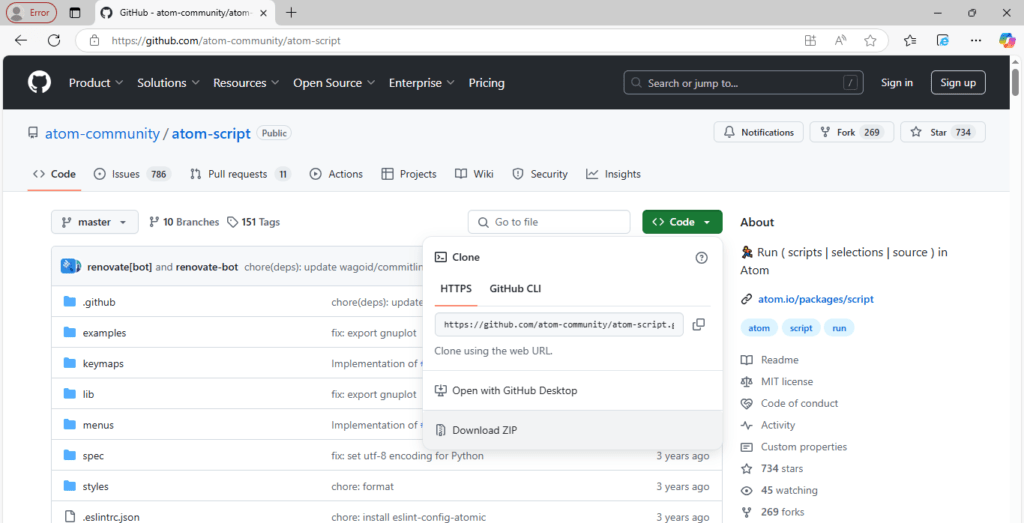
Task: Refresh the page in the browser
Action: 54,40
